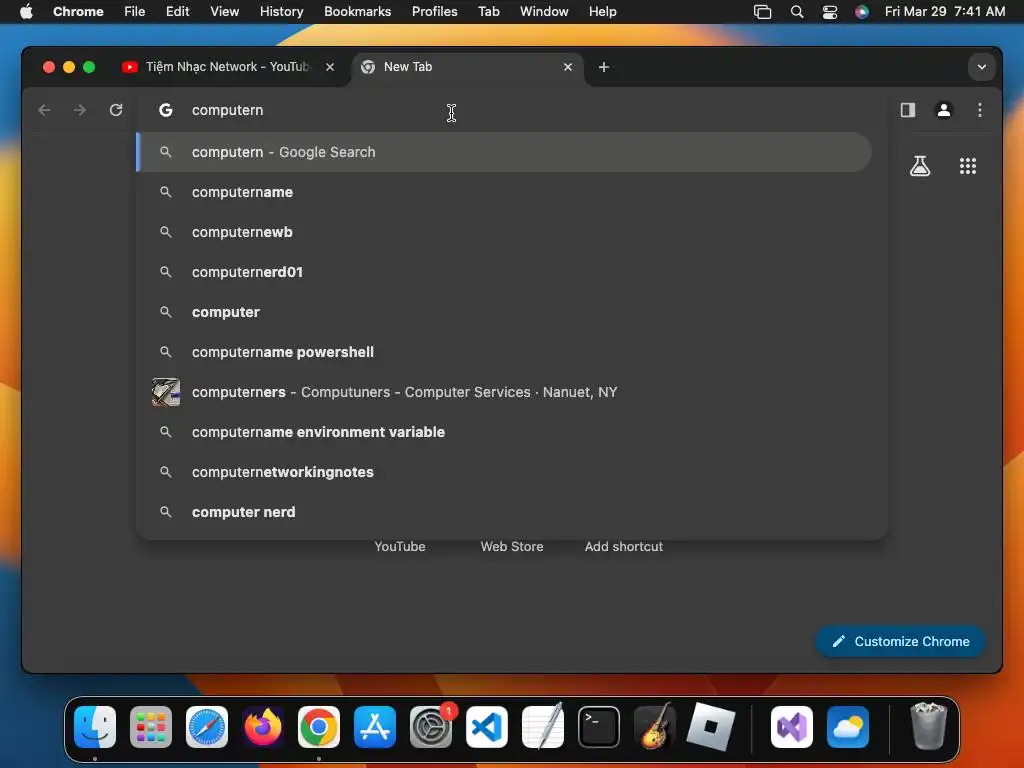Screen dimensions: 1024x768
Task: Select computerners Computuners Nanuet NY suggestion
Action: point(504,392)
